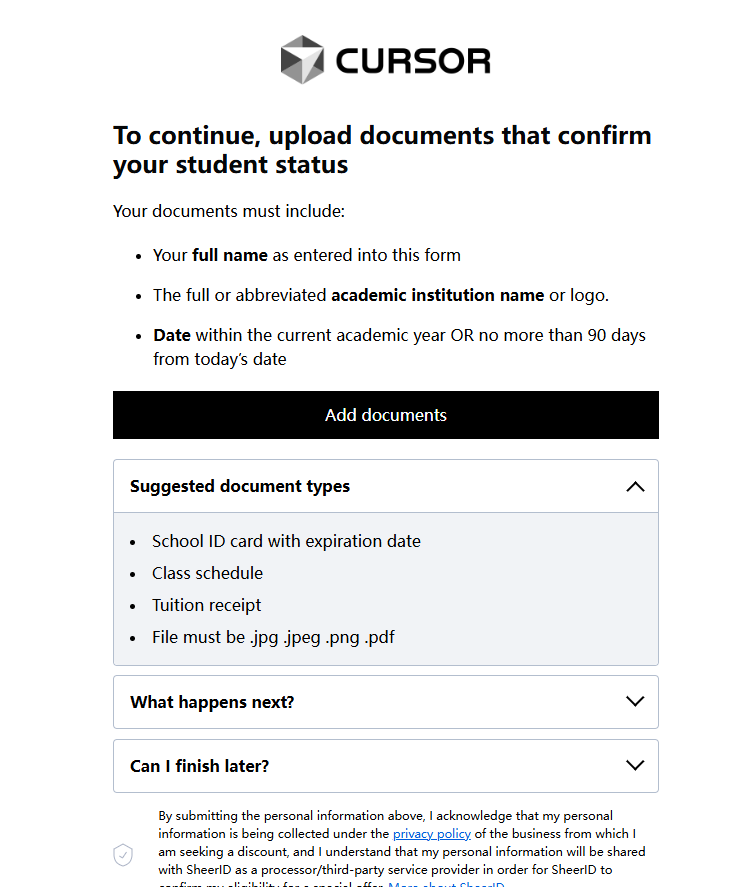Toggle the Suggested document types header

click(386, 486)
